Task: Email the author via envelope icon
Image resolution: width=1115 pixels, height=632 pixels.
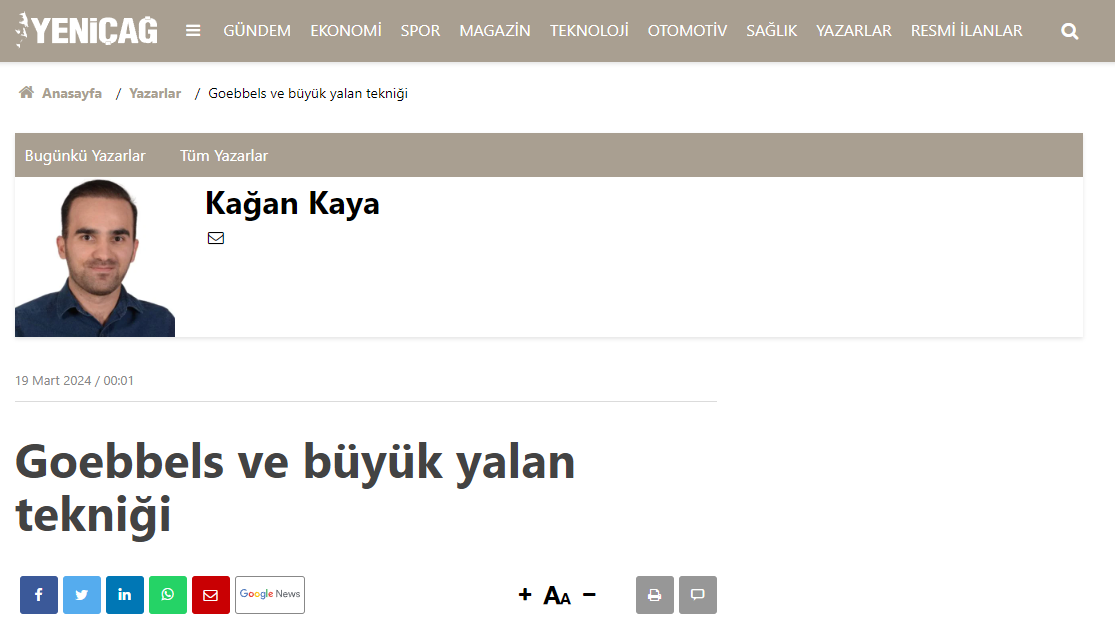Action: point(215,238)
